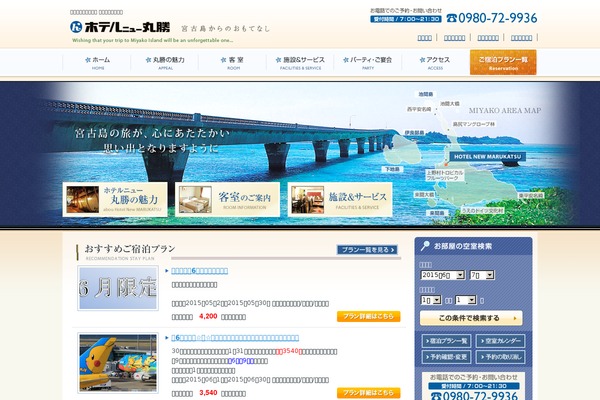Click the 4,200 price text
Viewport: 600px width, 400px height.
(208, 317)
